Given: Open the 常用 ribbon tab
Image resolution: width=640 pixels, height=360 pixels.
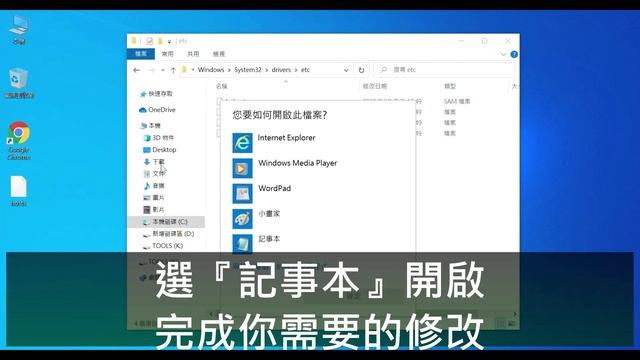Looking at the screenshot, I should (167, 54).
